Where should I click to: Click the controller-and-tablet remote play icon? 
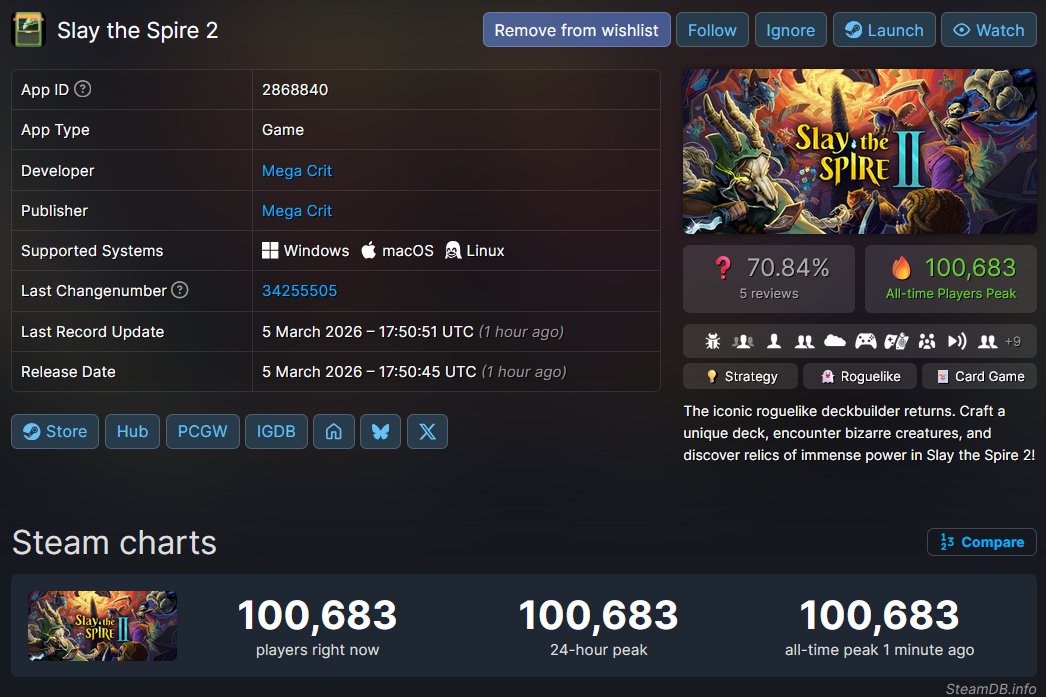(896, 341)
